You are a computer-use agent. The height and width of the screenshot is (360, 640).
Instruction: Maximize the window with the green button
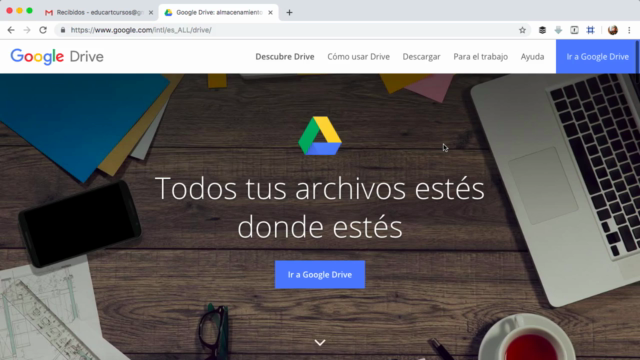(29, 11)
